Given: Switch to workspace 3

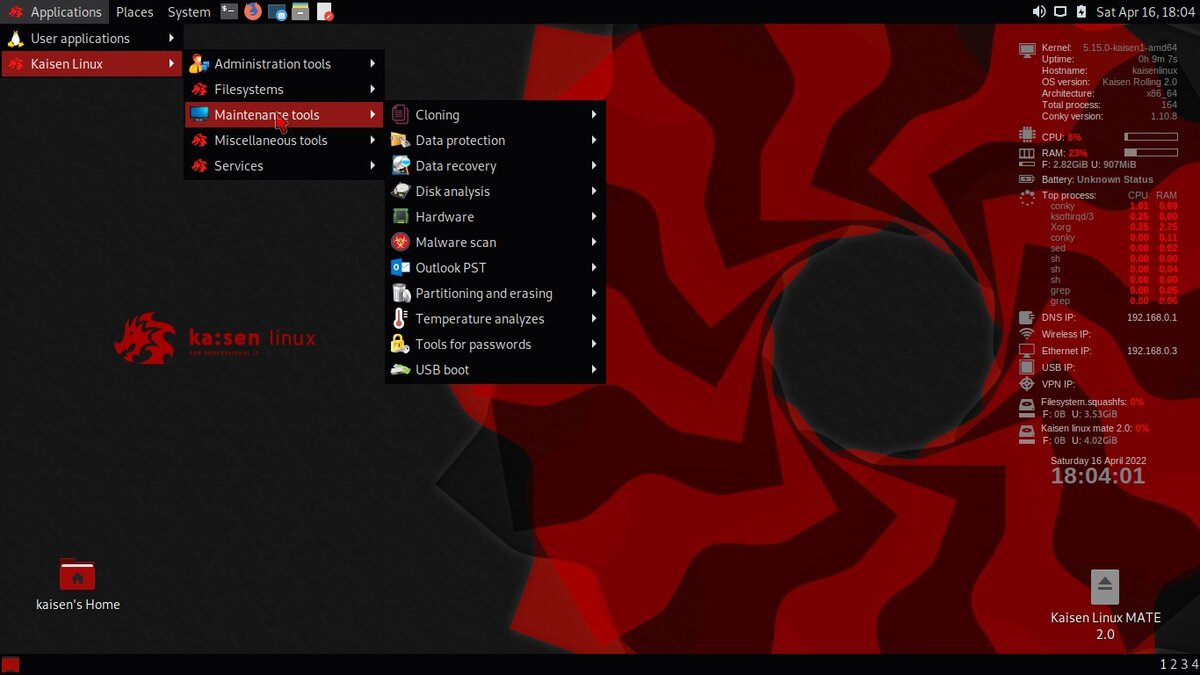Looking at the screenshot, I should point(1184,664).
